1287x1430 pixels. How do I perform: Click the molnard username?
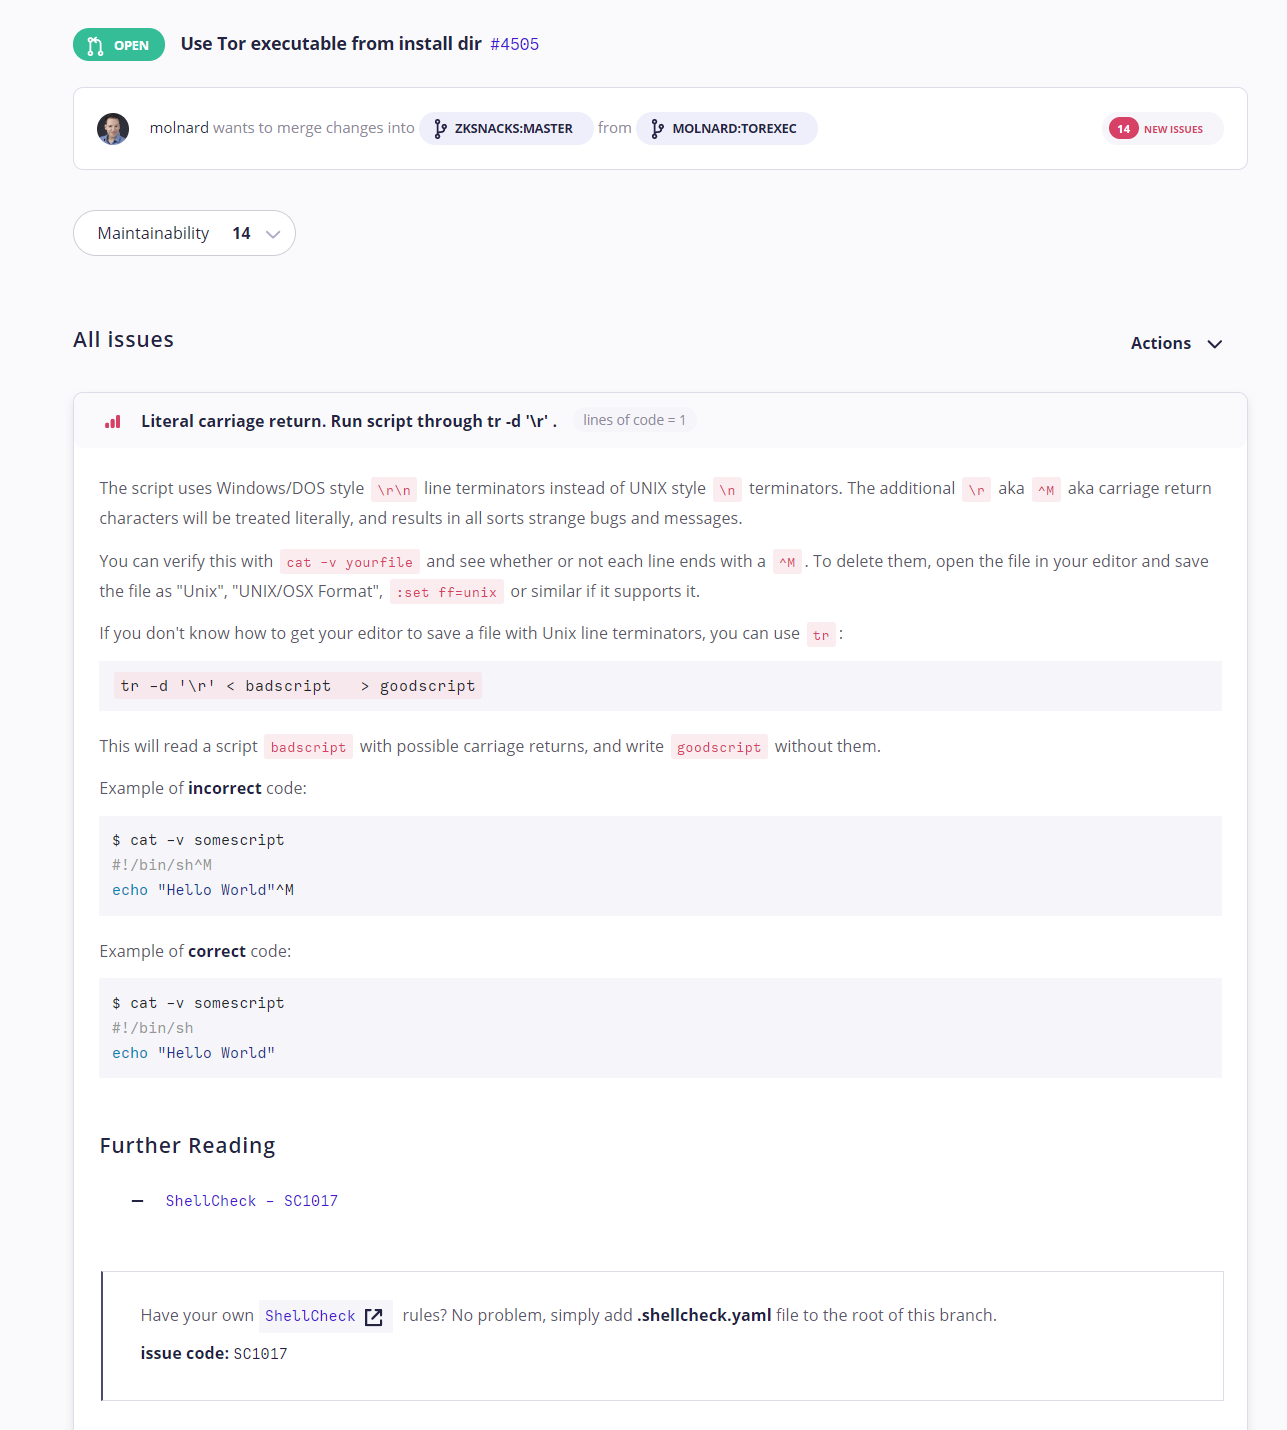click(x=179, y=128)
